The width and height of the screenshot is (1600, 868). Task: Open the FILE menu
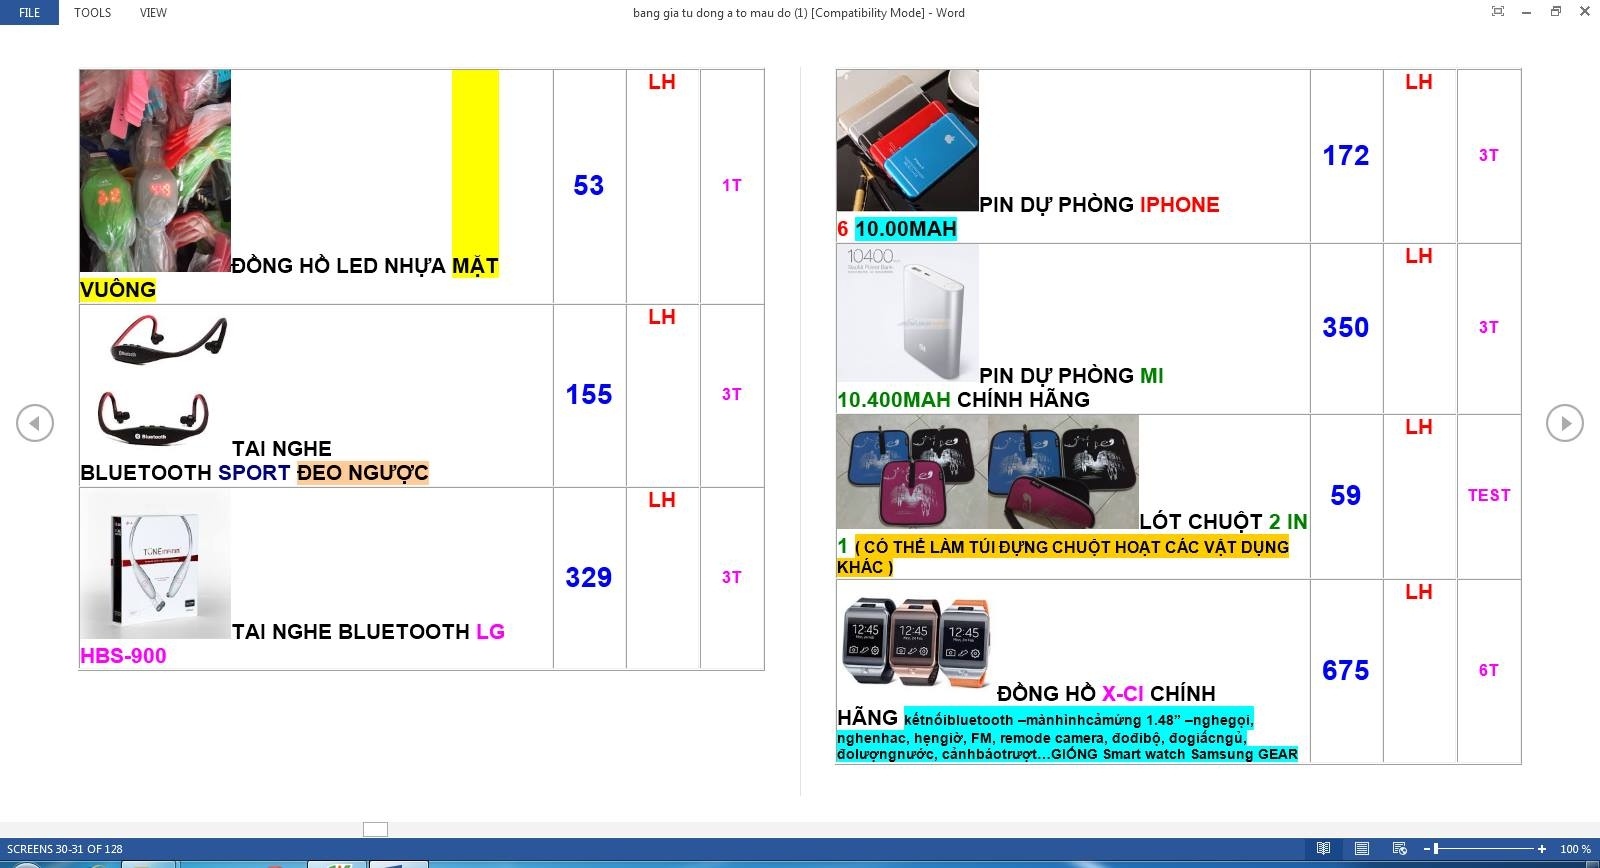pos(30,13)
